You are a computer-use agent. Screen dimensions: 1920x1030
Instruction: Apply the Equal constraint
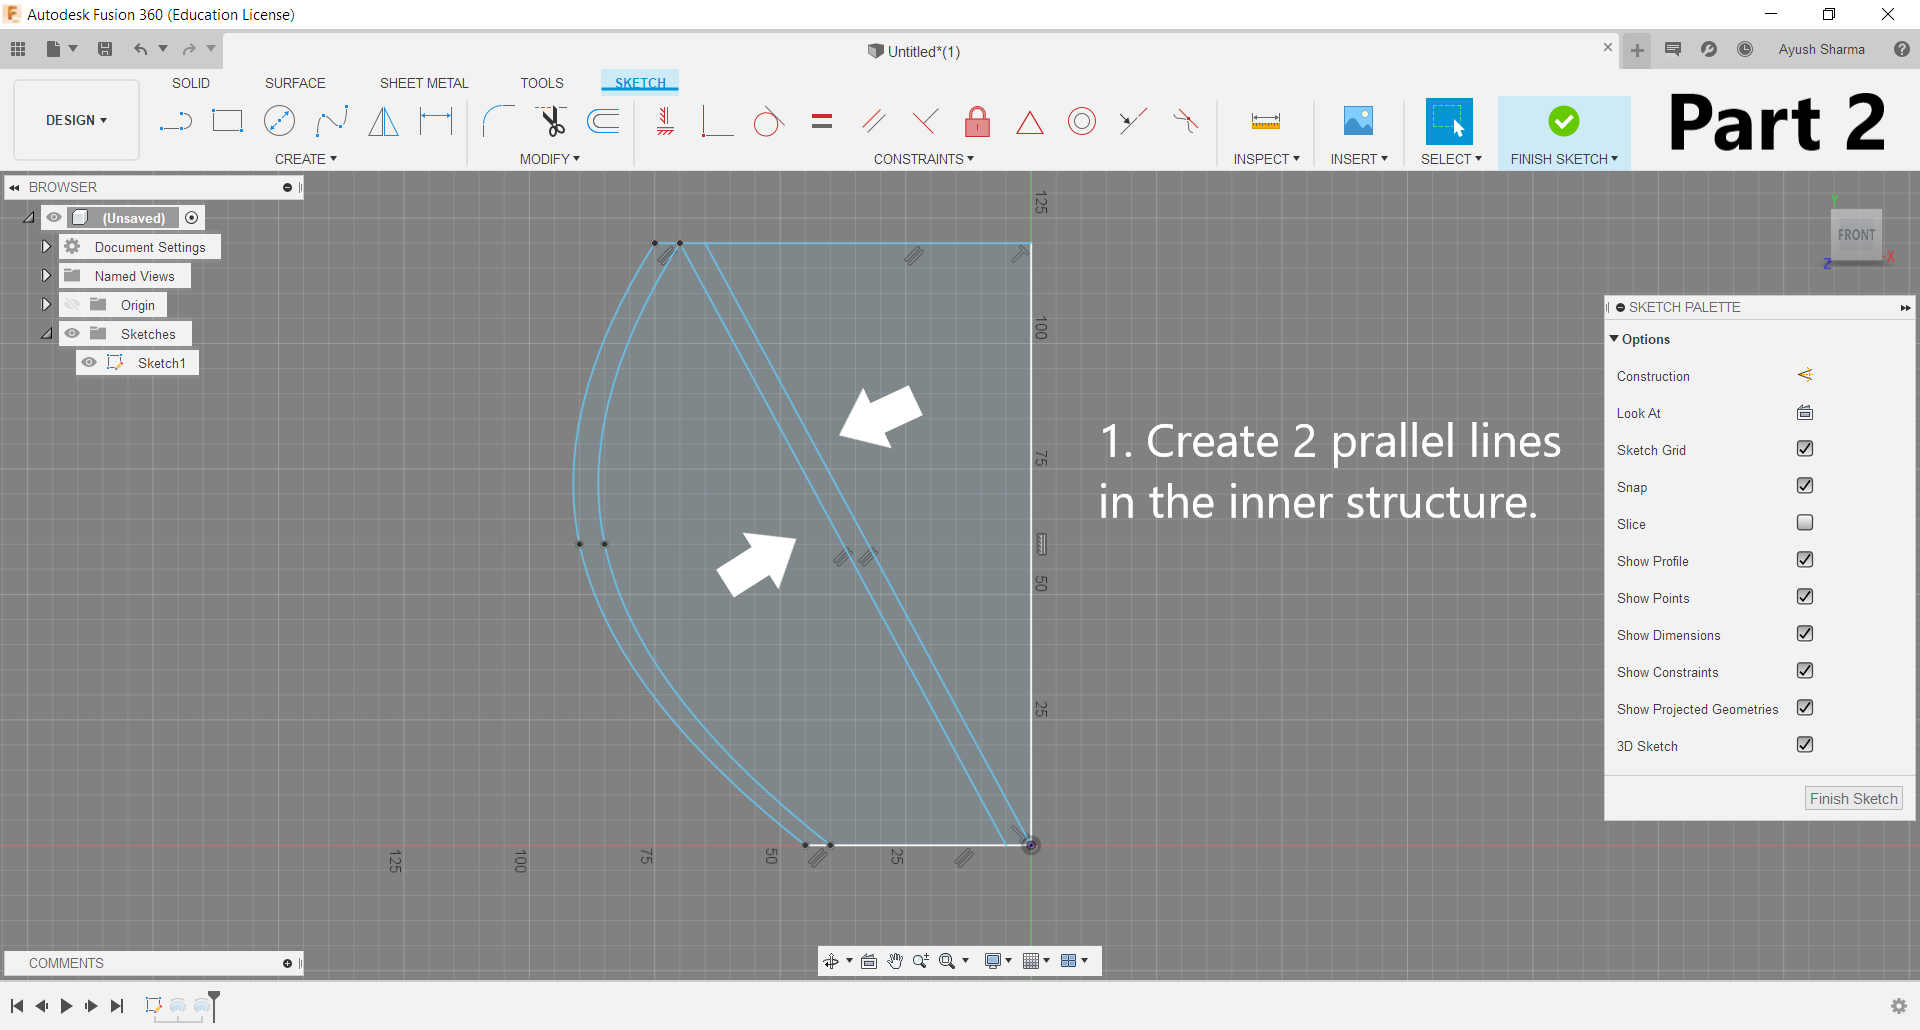822,122
